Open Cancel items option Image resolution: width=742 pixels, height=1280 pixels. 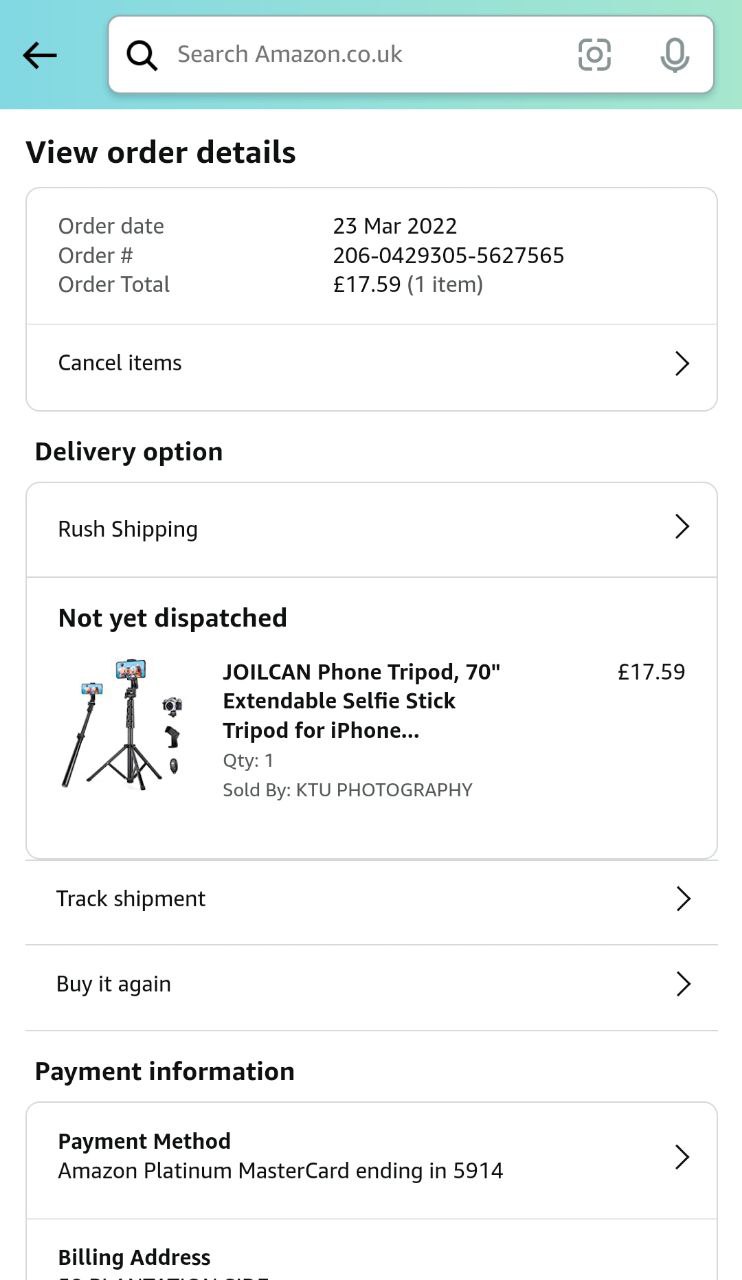click(120, 363)
